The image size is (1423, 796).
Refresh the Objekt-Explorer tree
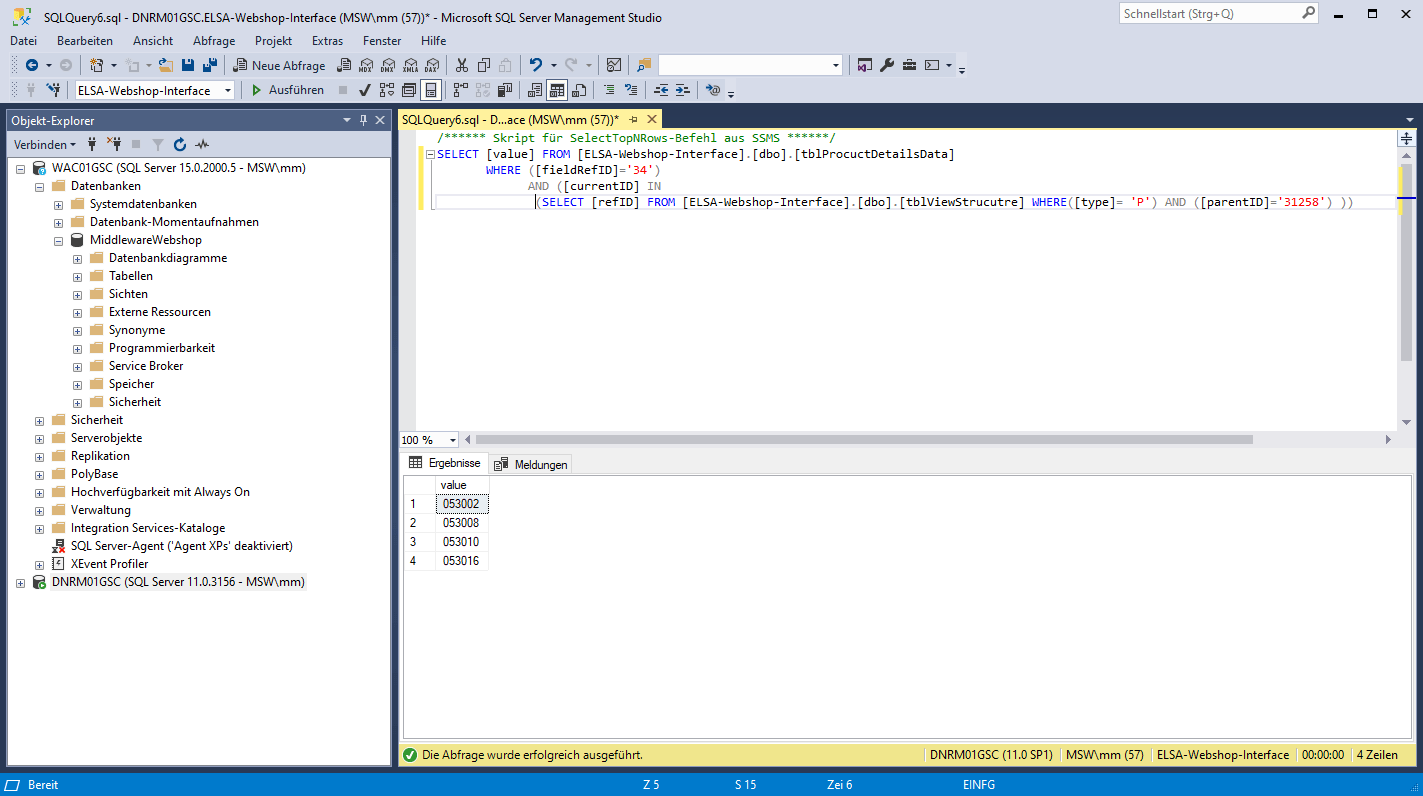tap(180, 144)
